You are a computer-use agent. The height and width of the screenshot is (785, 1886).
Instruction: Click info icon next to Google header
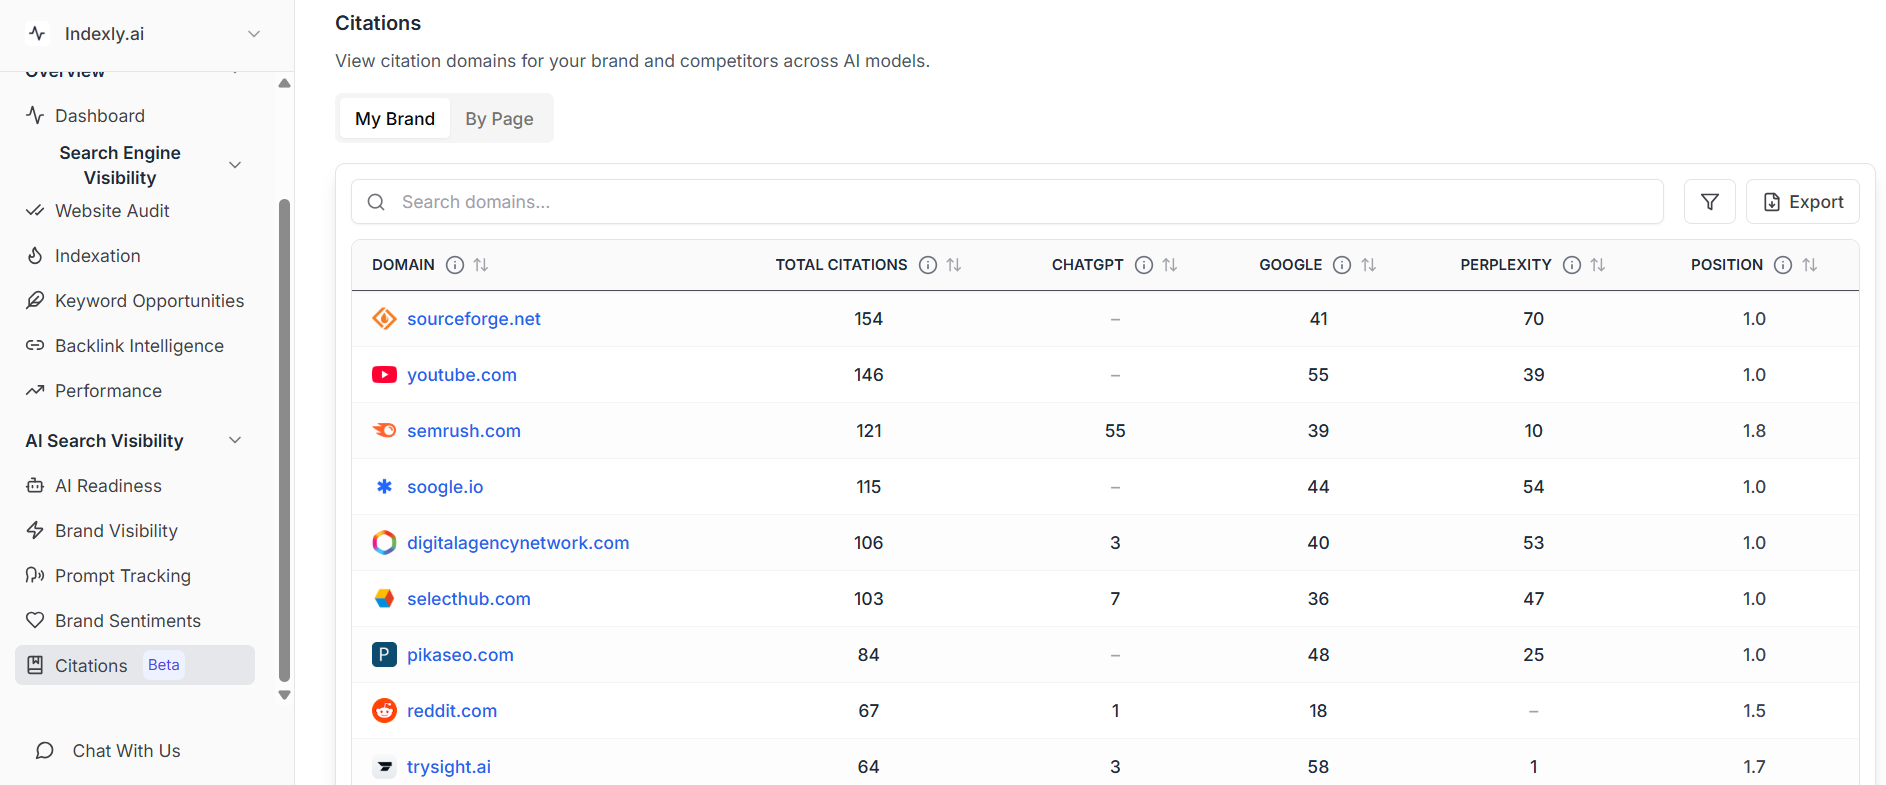tap(1342, 265)
